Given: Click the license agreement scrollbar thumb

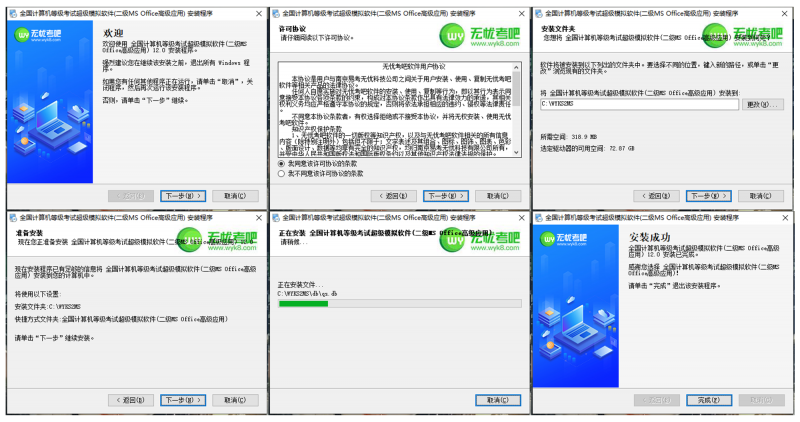Looking at the screenshot, I should click(x=516, y=88).
